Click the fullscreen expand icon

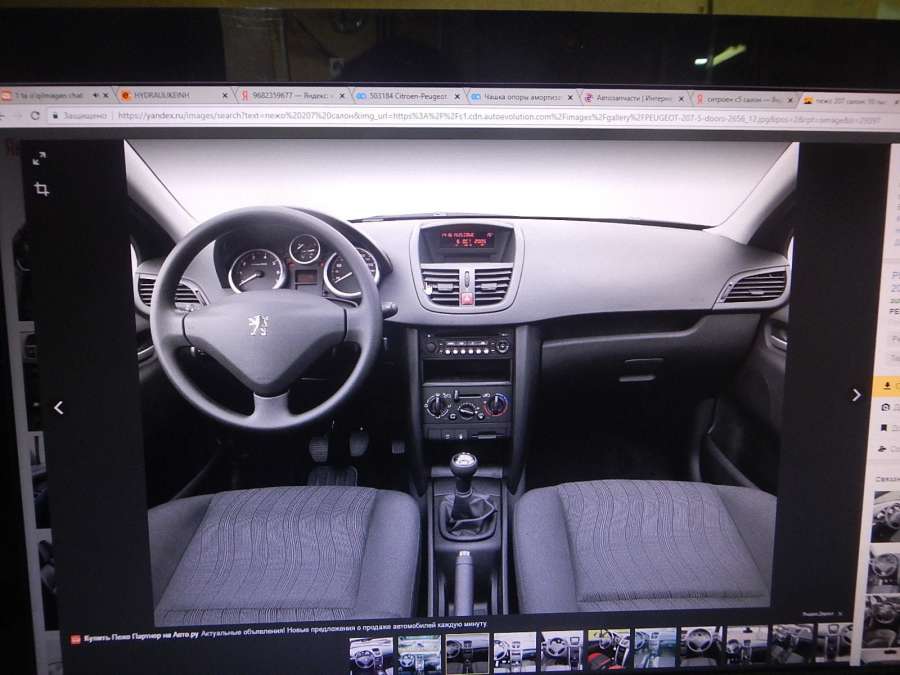[x=39, y=158]
